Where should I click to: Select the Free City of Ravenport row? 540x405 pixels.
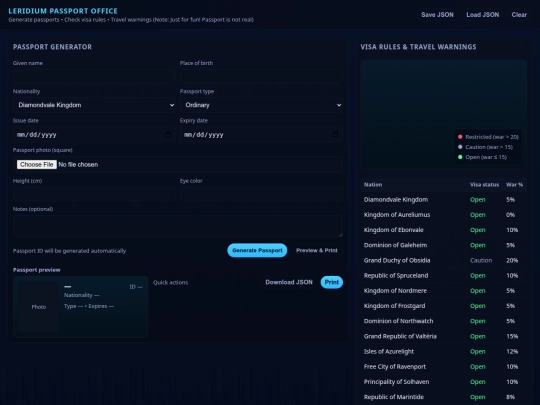pos(444,367)
